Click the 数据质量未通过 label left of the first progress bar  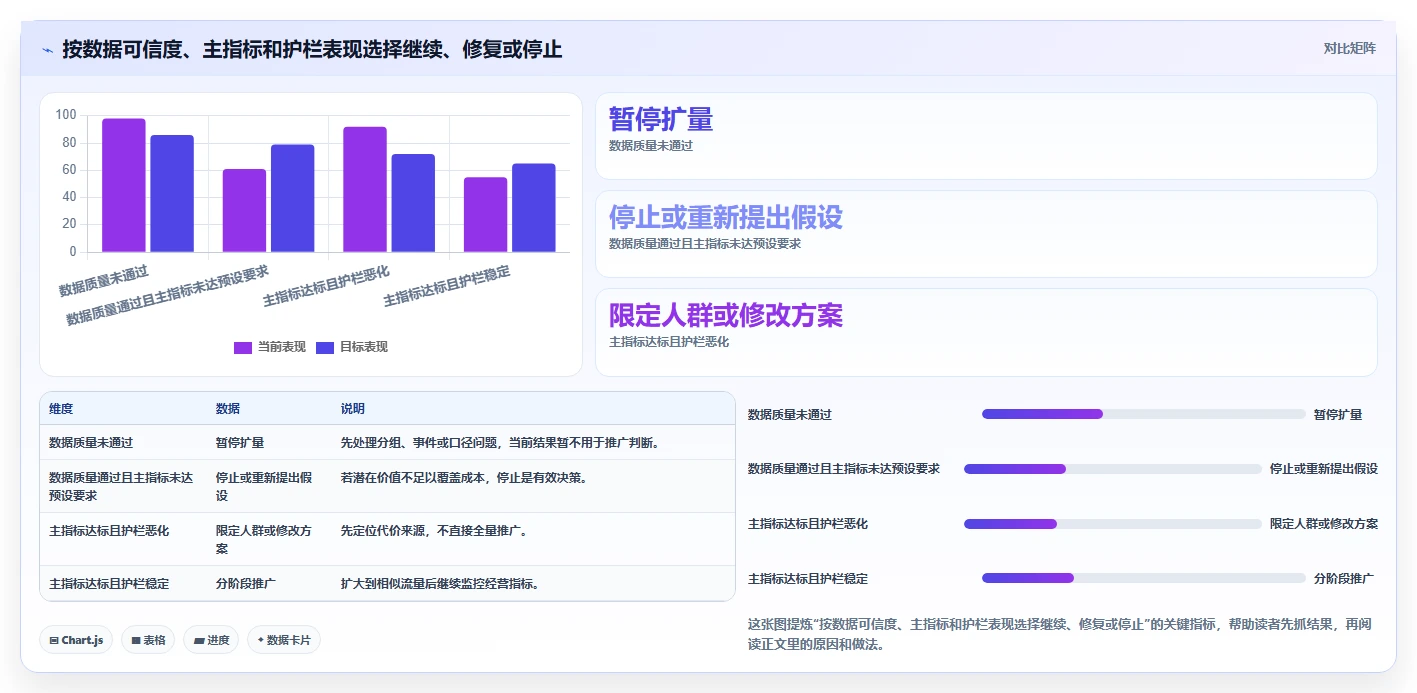click(x=790, y=414)
